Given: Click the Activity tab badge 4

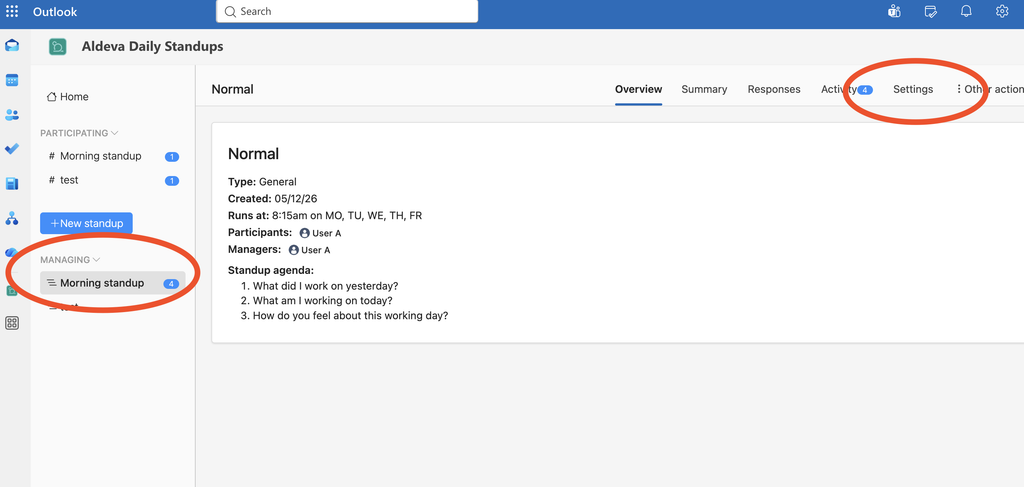Looking at the screenshot, I should (x=865, y=90).
